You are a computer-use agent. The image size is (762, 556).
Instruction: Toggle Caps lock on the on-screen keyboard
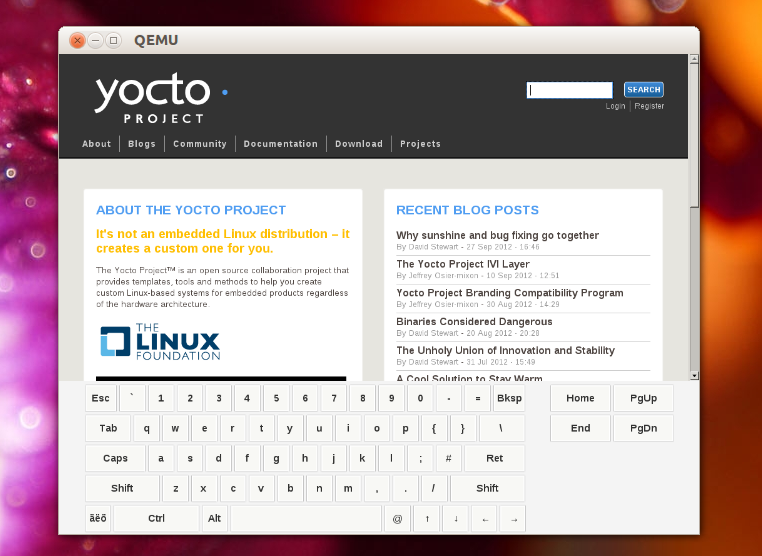[115, 459]
